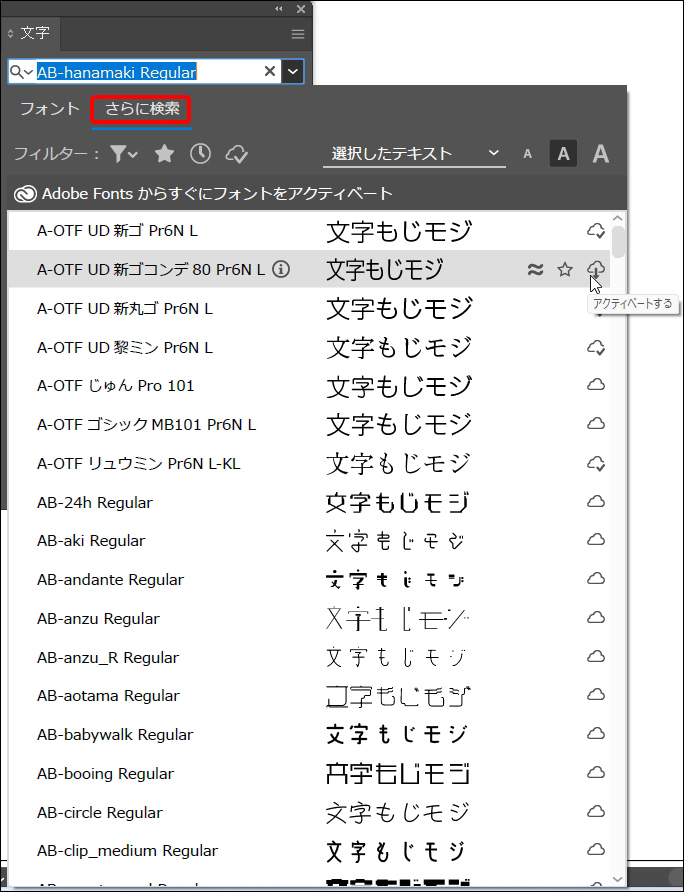The width and height of the screenshot is (684, 892).
Task: Click the info icon beside A-OTF UD 新ゴコンデ 80
Action: 281,269
